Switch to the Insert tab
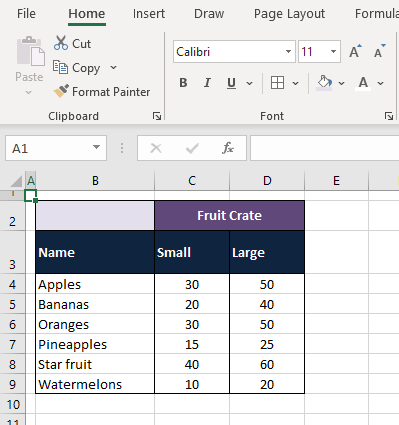 point(149,14)
